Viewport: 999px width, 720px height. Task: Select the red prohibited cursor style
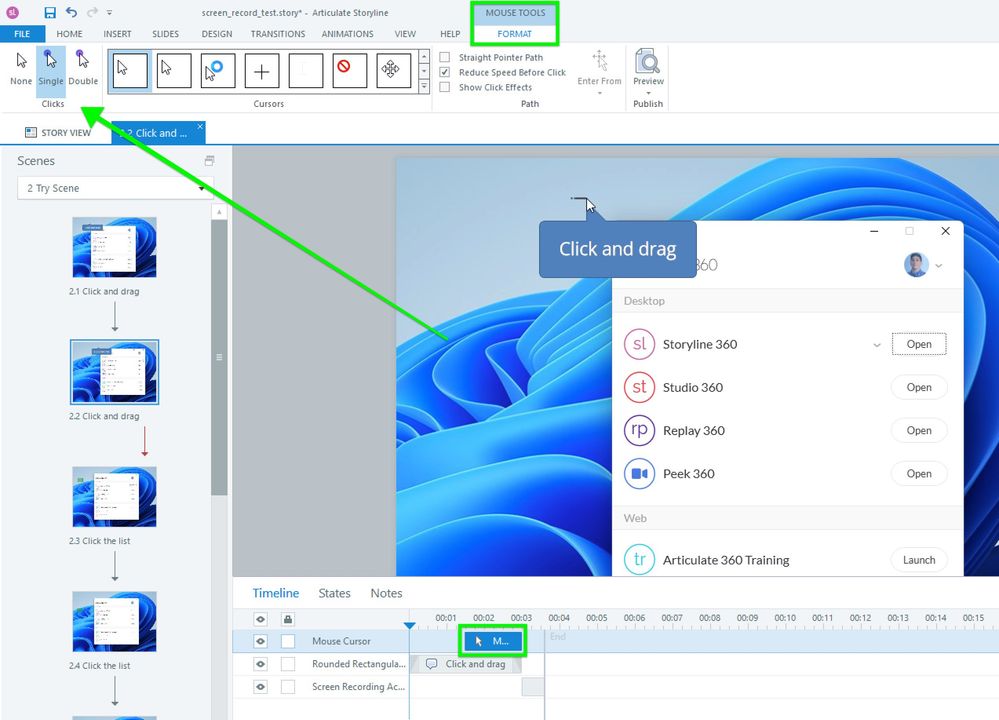(x=342, y=71)
